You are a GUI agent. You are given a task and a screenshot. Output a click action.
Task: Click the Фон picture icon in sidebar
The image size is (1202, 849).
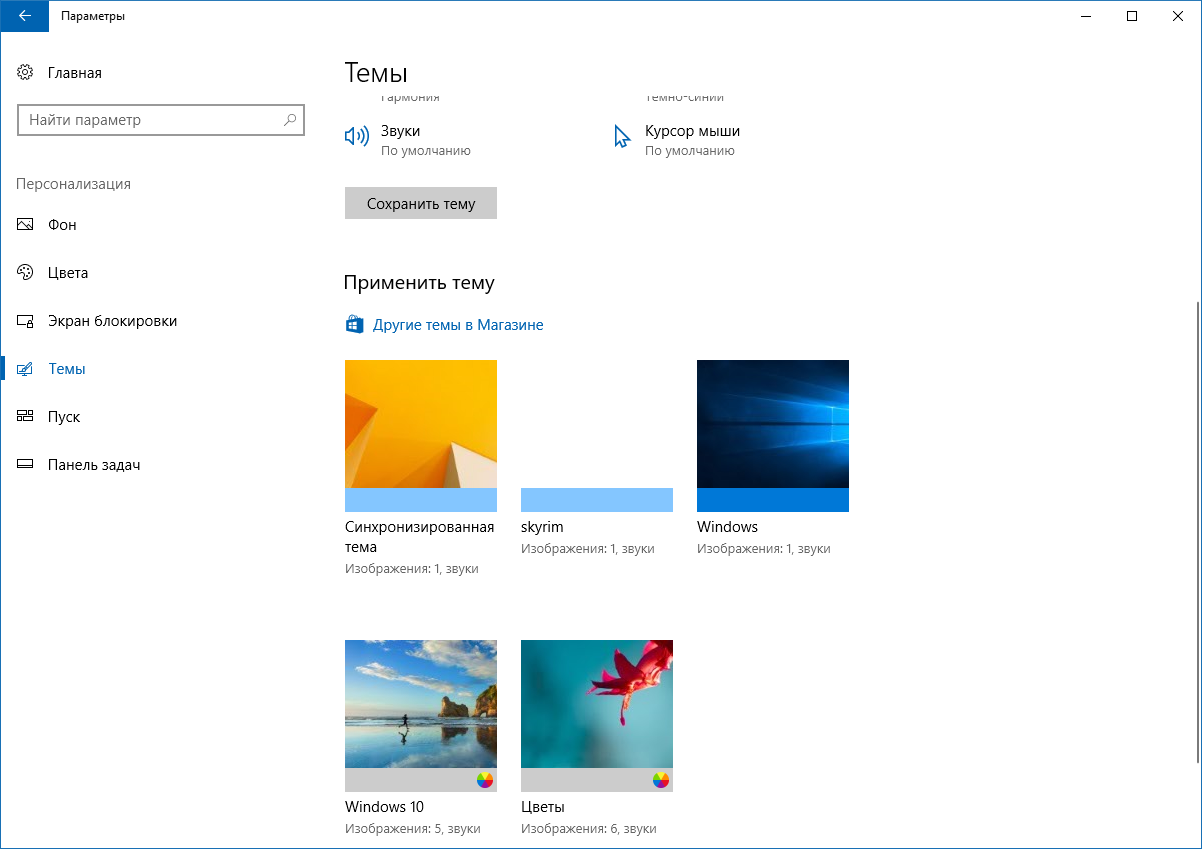26,225
